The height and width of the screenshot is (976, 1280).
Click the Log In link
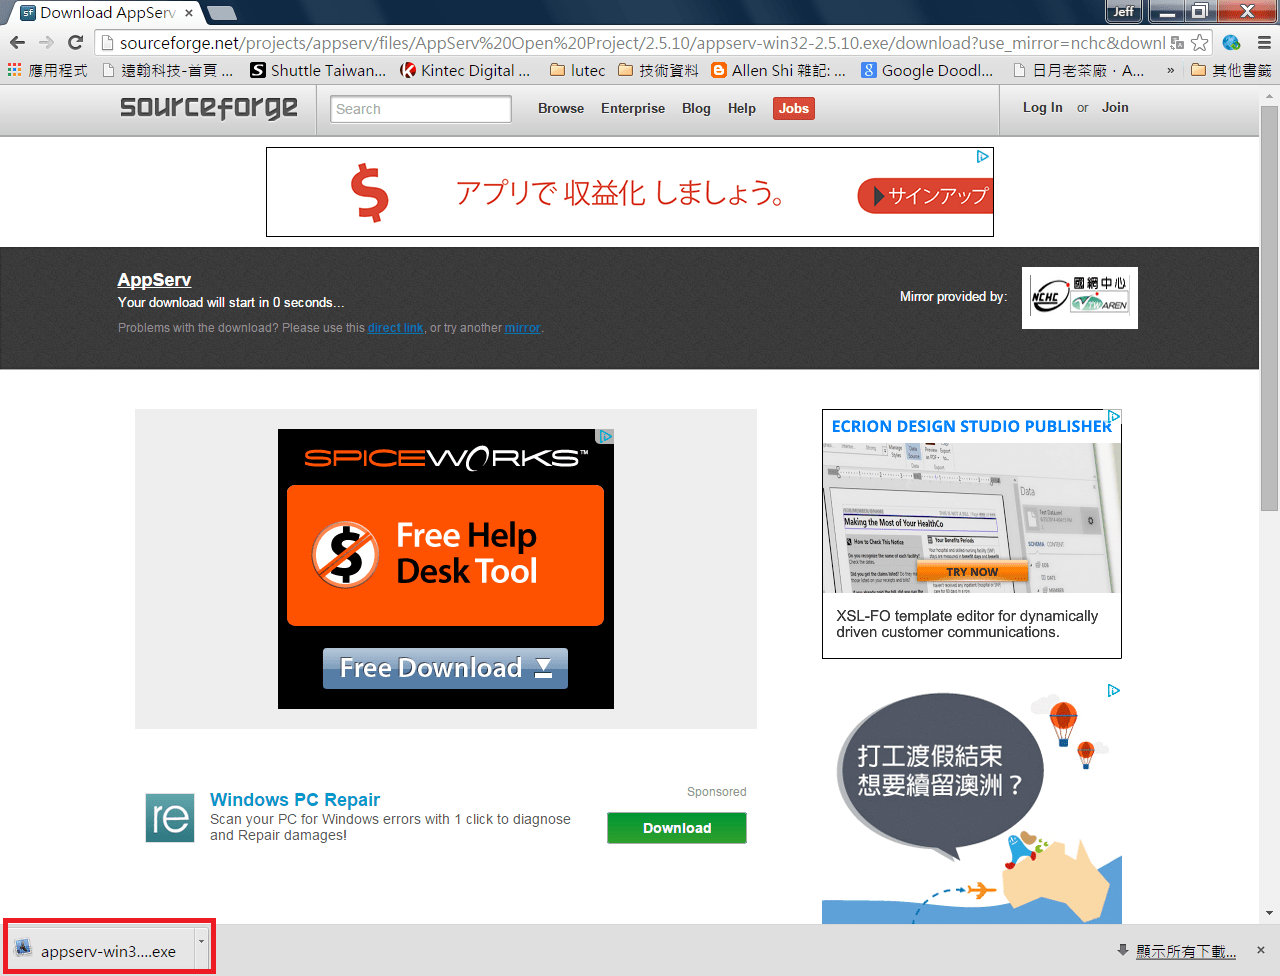click(x=1043, y=107)
